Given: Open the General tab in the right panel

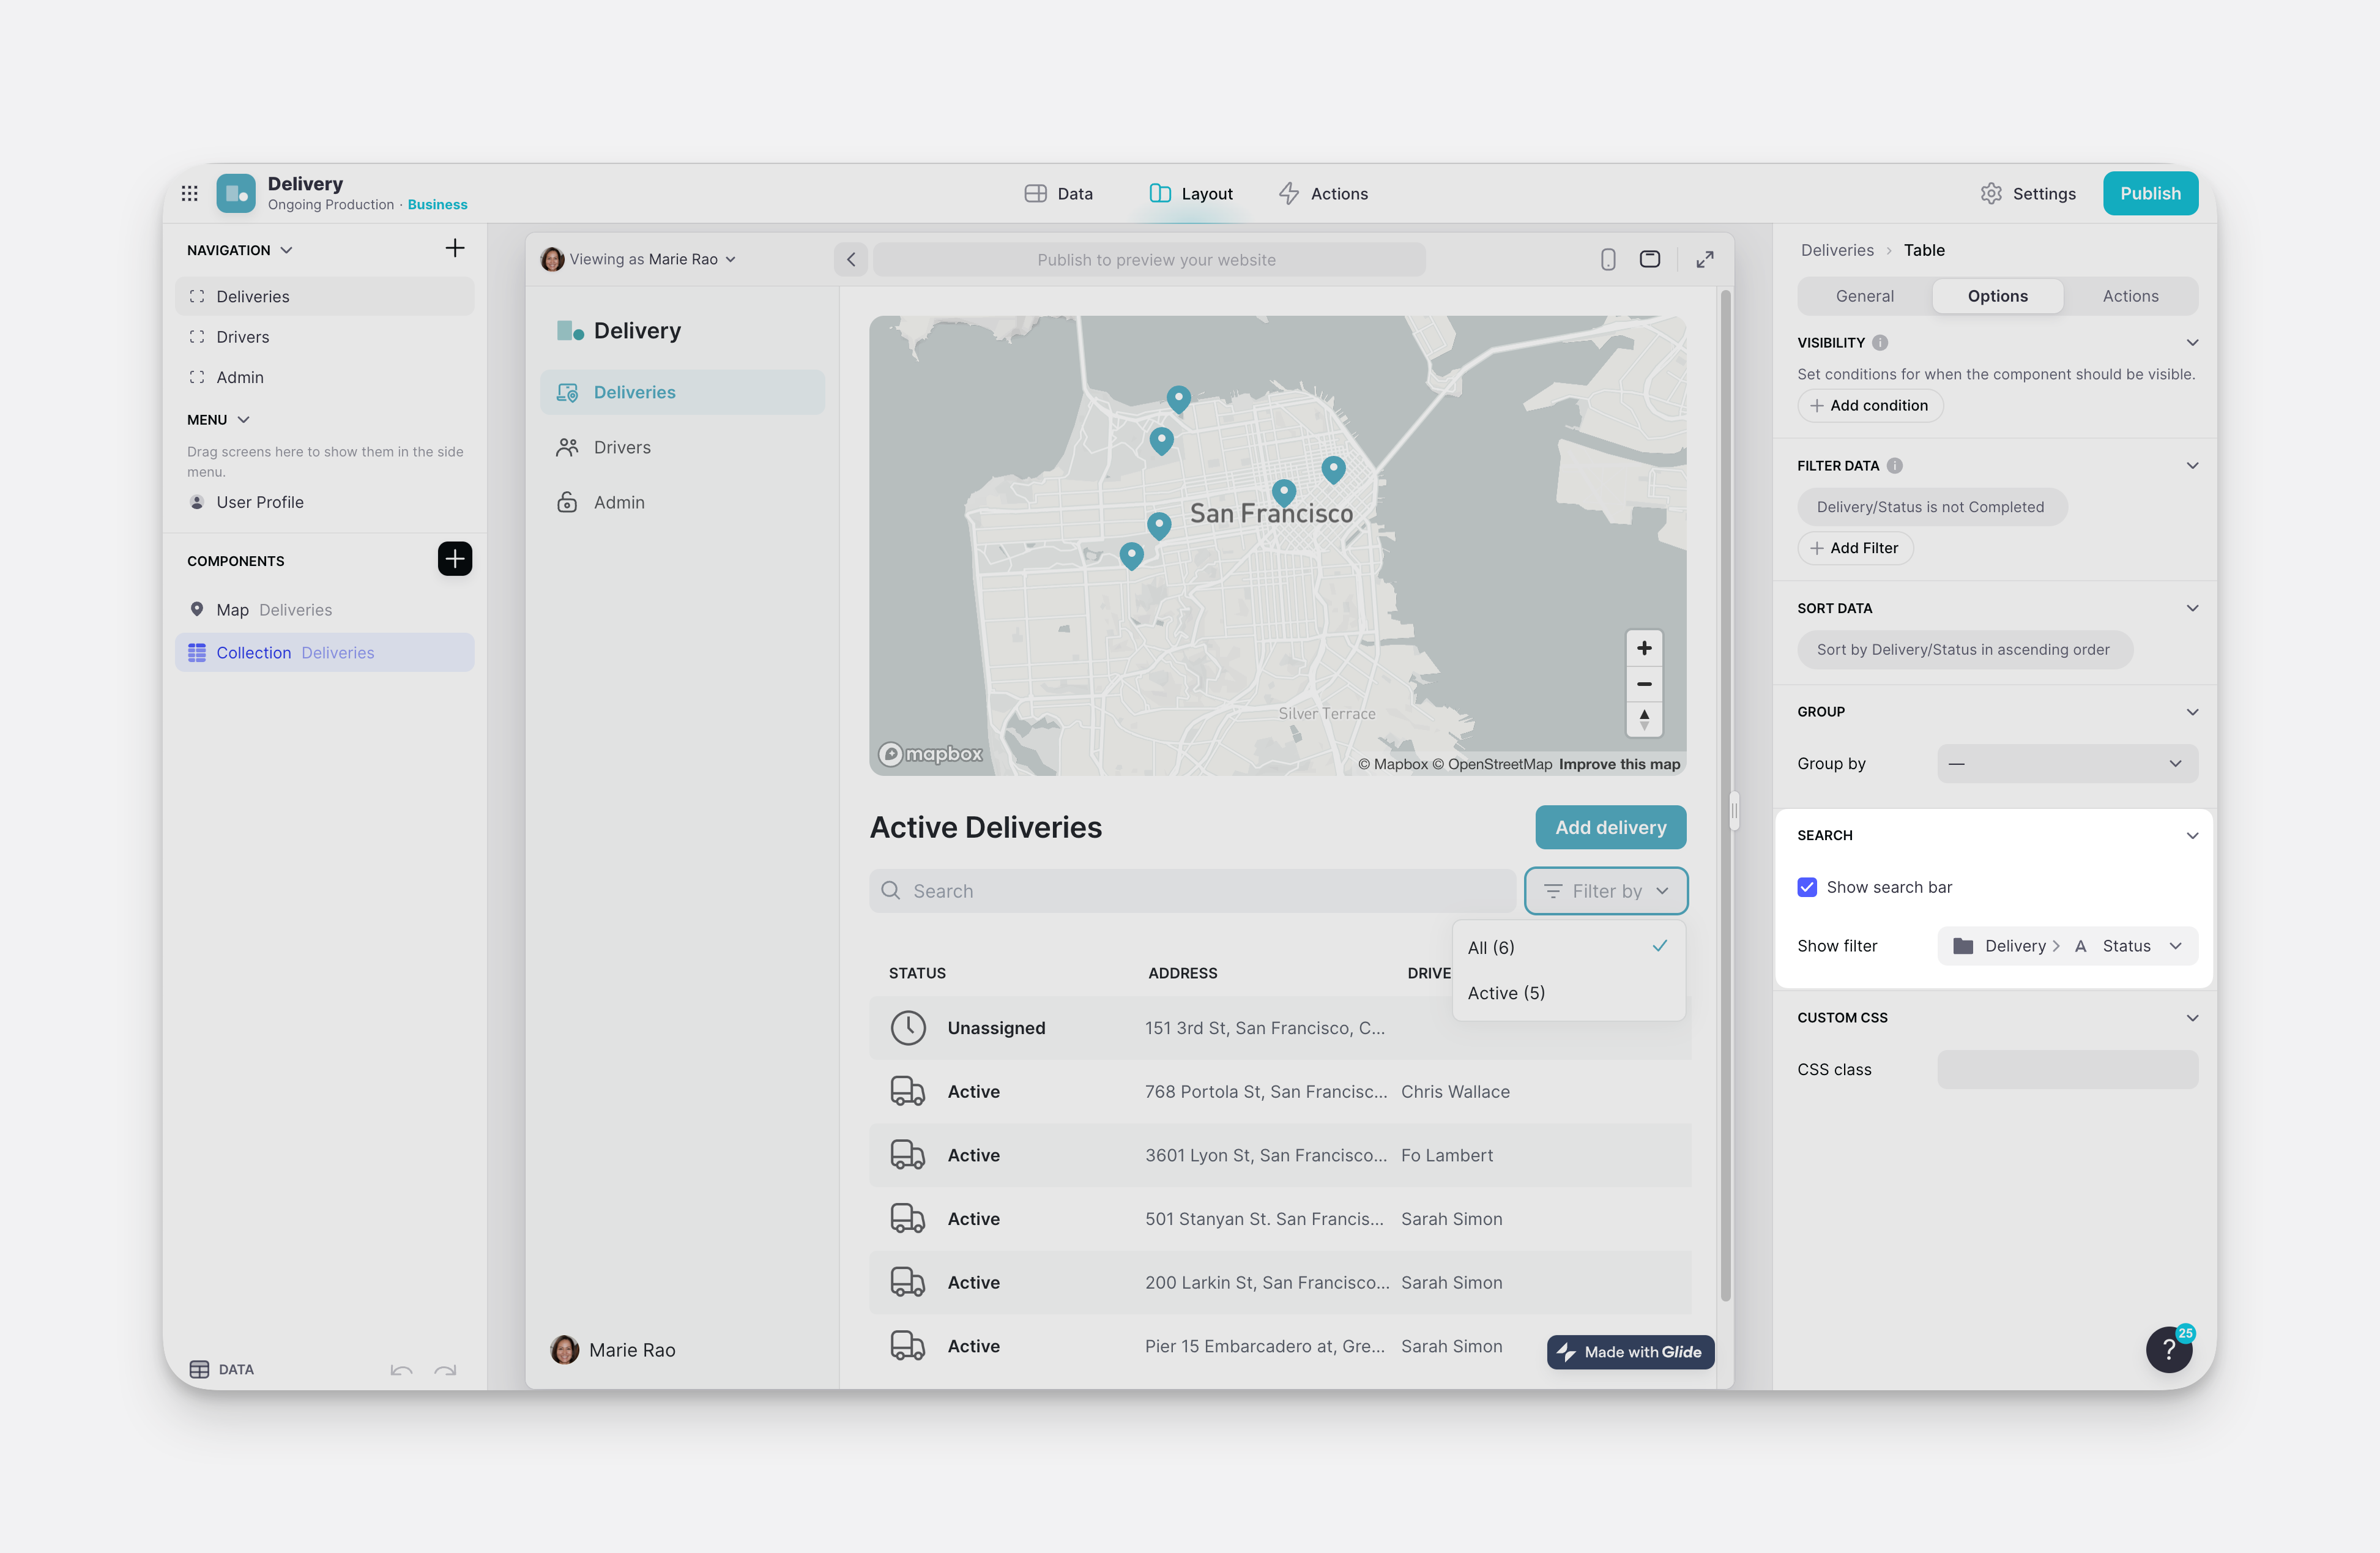Looking at the screenshot, I should click(1863, 295).
